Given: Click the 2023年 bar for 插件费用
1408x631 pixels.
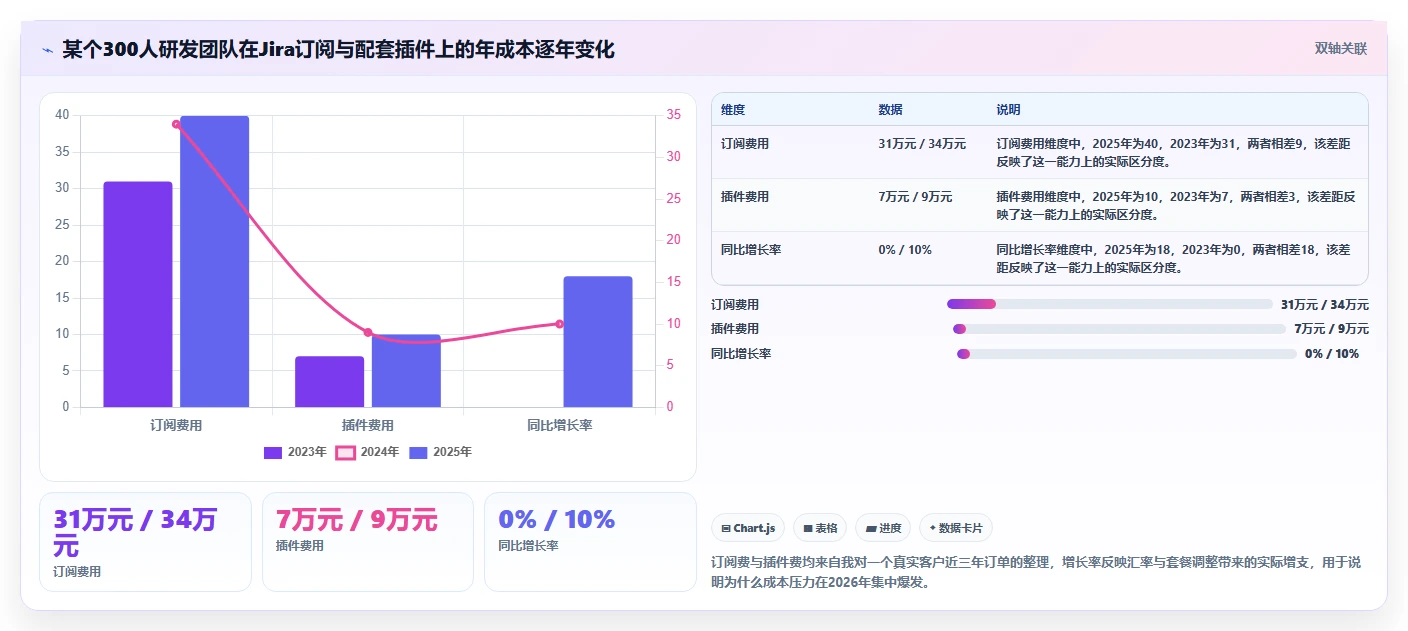Looking at the screenshot, I should click(330, 381).
